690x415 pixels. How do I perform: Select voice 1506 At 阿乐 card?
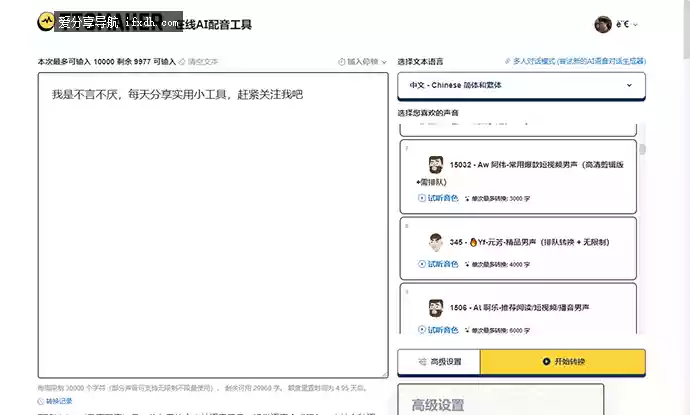[x=518, y=308]
